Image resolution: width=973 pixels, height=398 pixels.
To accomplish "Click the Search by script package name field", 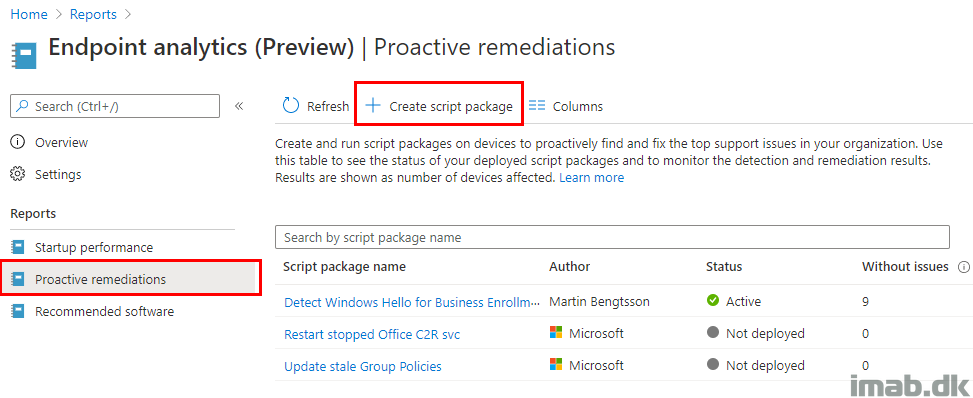I will tap(612, 237).
